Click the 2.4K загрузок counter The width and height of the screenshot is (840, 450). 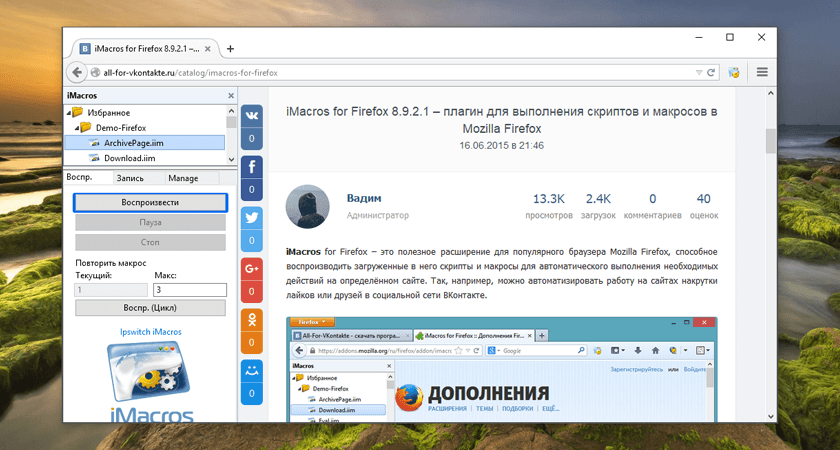pos(598,206)
